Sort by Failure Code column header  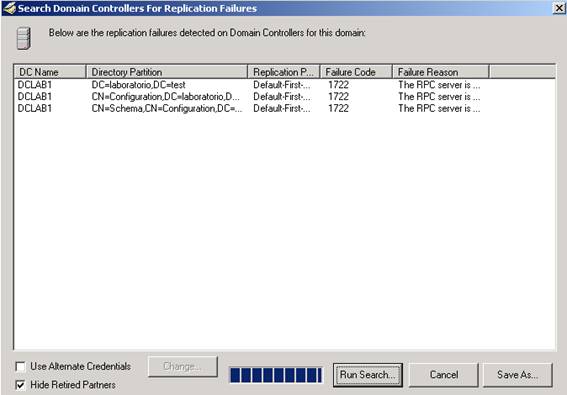(x=356, y=72)
